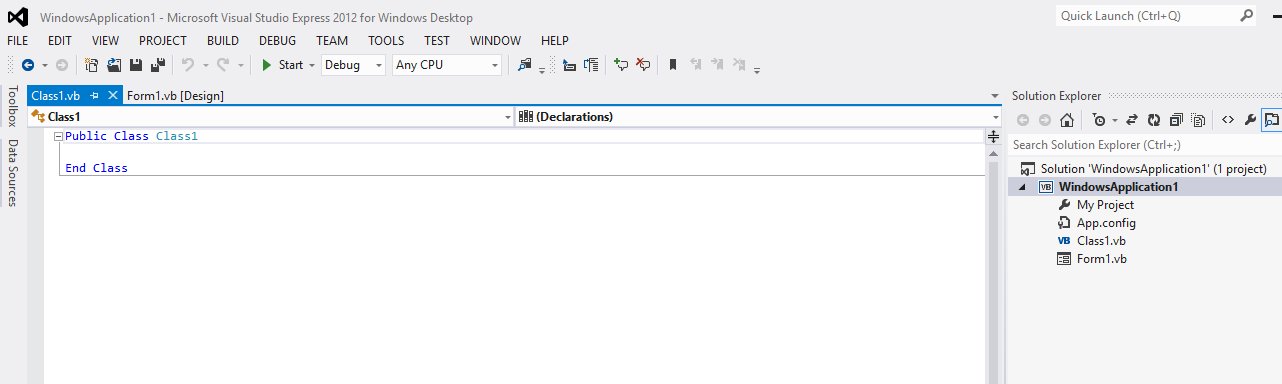Click the Quick Launch search magnifier icon
The image size is (1282, 384).
(x=1247, y=16)
